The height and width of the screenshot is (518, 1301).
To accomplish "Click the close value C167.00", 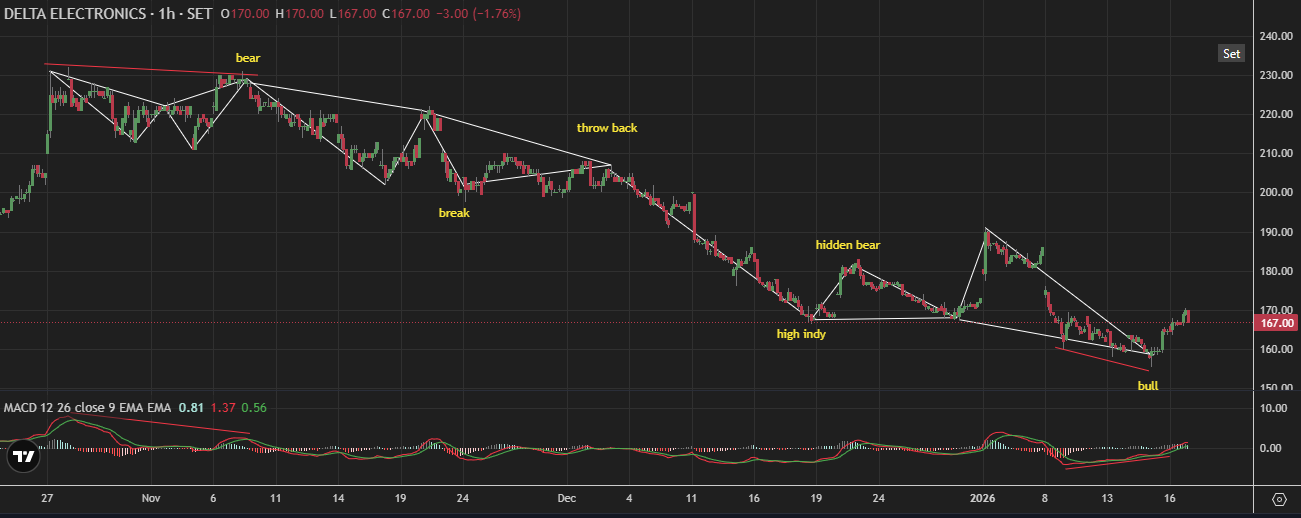I will tap(407, 15).
